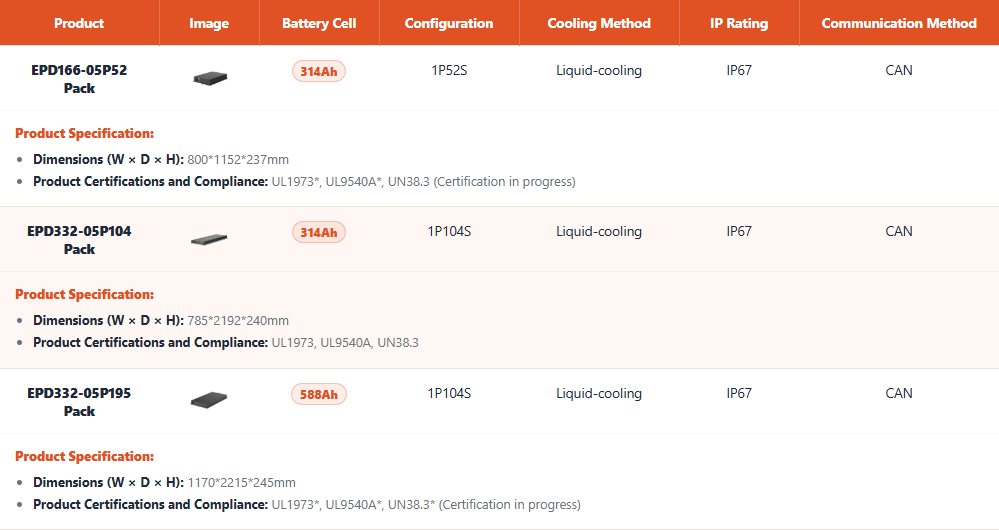Click the EPD166-05P52 Pack product image
The height and width of the screenshot is (530, 999).
(x=210, y=77)
